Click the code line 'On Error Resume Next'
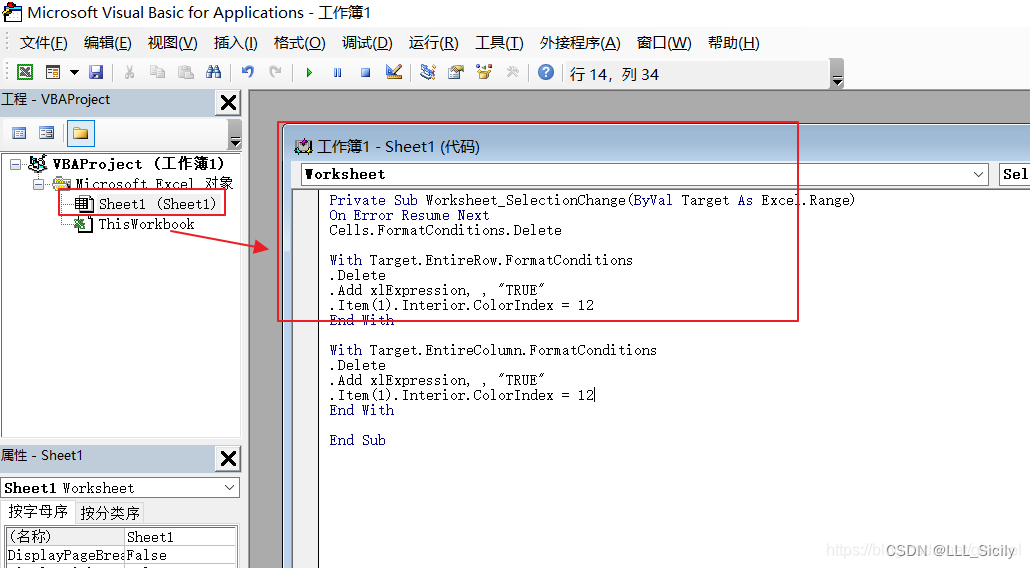The width and height of the screenshot is (1030, 568). coord(409,215)
